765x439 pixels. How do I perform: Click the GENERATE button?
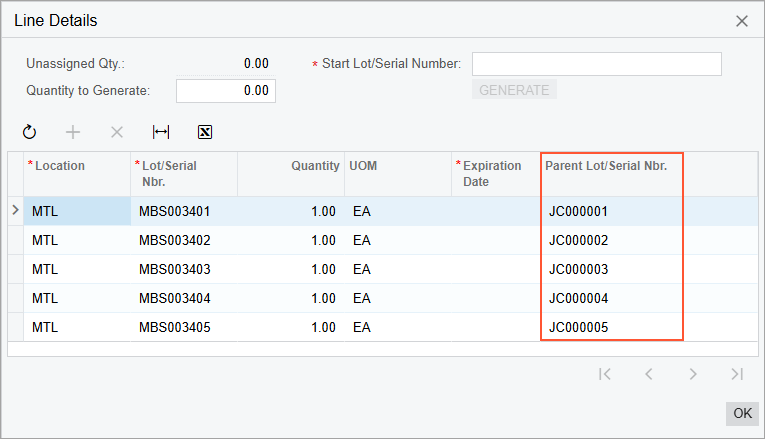pyautogui.click(x=514, y=90)
